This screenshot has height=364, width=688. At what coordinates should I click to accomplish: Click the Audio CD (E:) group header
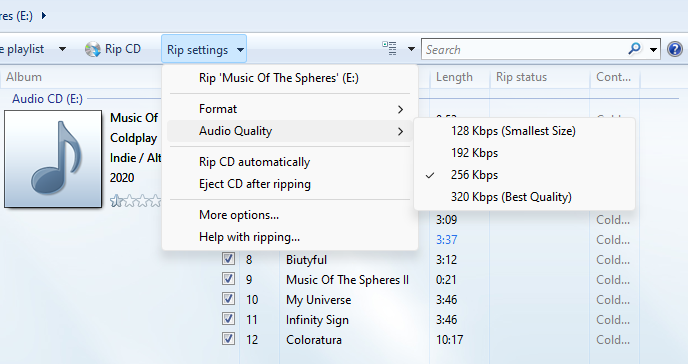[47, 99]
